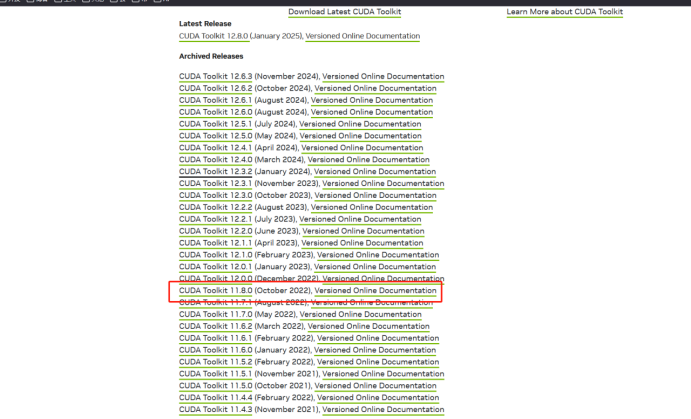View Versioned Online Documentation for 11.5.2
Viewport: 691px width, 419px height.
point(378,362)
